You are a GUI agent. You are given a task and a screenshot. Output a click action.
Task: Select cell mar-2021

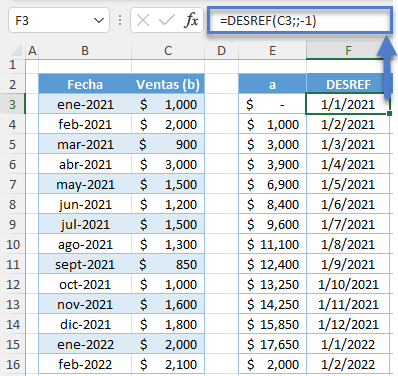[85, 144]
